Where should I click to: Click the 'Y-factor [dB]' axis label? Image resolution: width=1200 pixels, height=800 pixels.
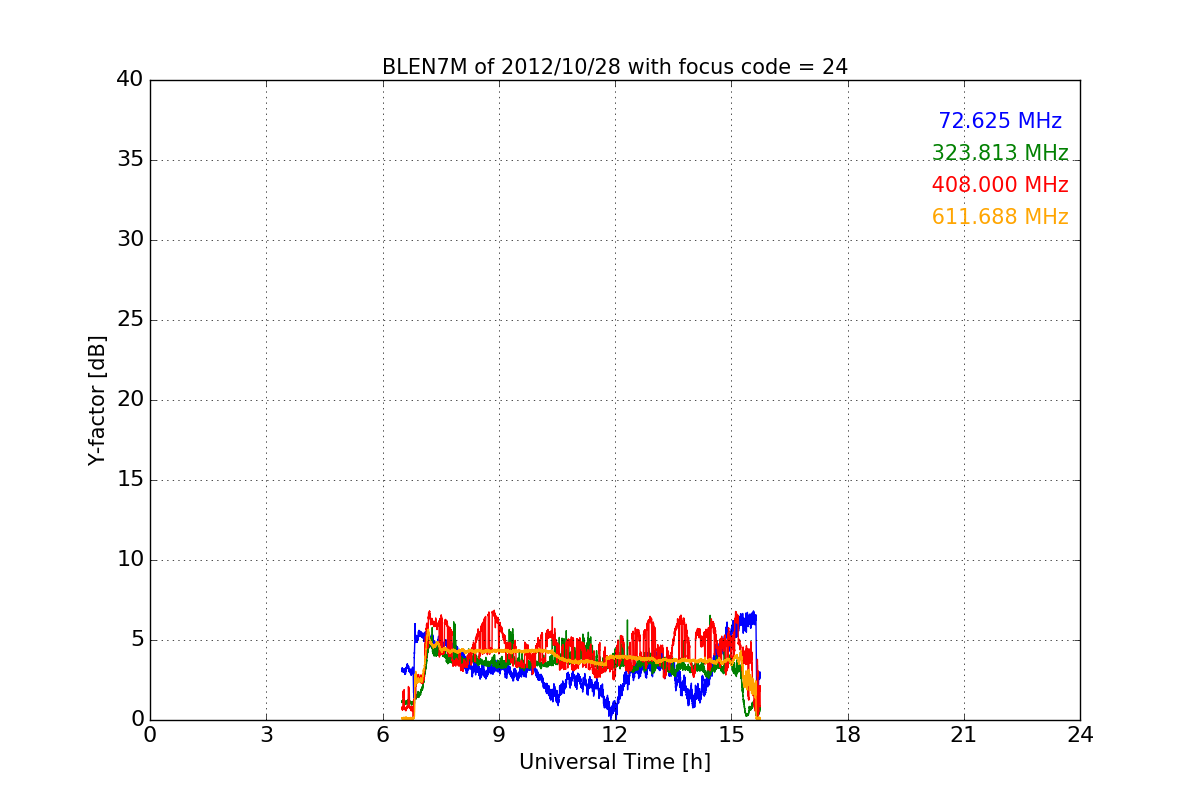[x=97, y=400]
